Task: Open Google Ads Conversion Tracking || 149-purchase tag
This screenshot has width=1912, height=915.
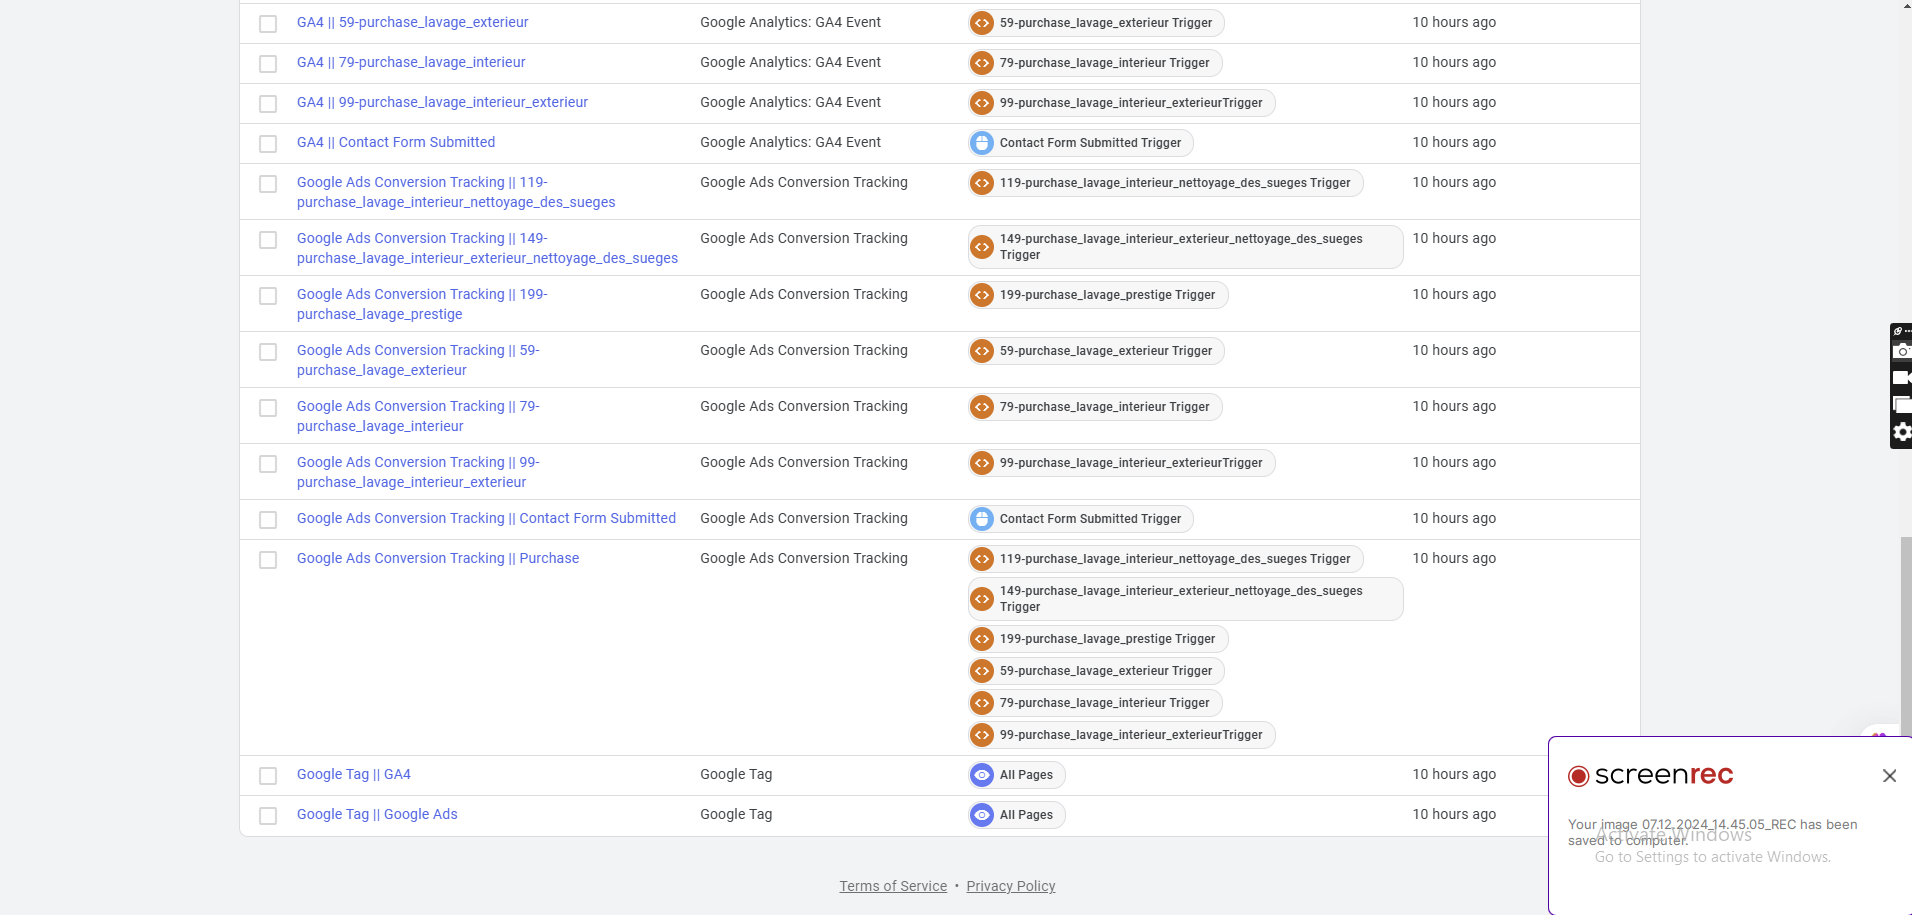Action: point(487,248)
